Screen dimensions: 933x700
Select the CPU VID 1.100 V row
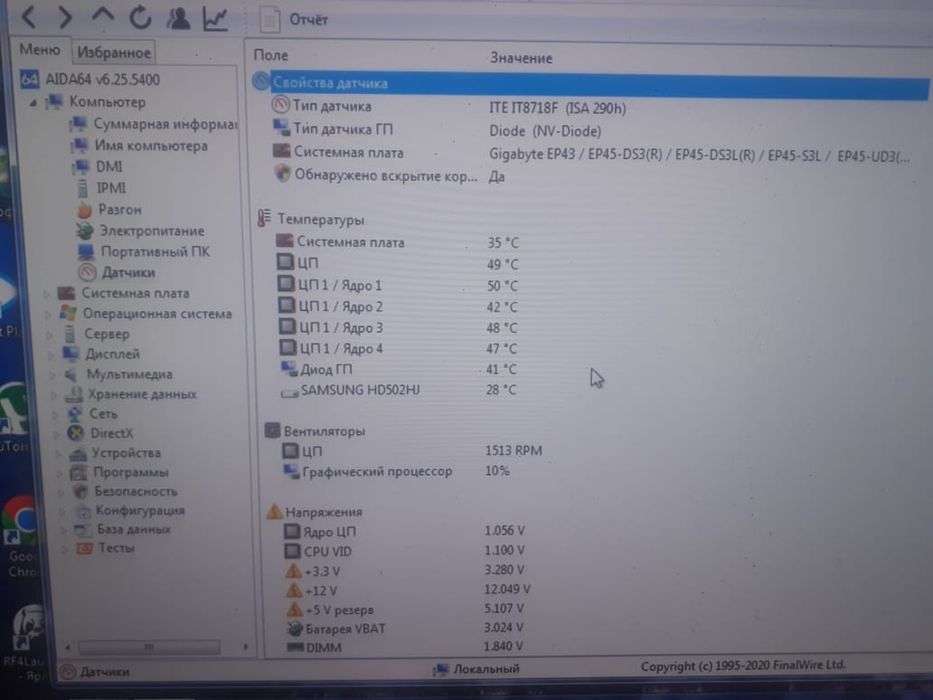pos(405,551)
